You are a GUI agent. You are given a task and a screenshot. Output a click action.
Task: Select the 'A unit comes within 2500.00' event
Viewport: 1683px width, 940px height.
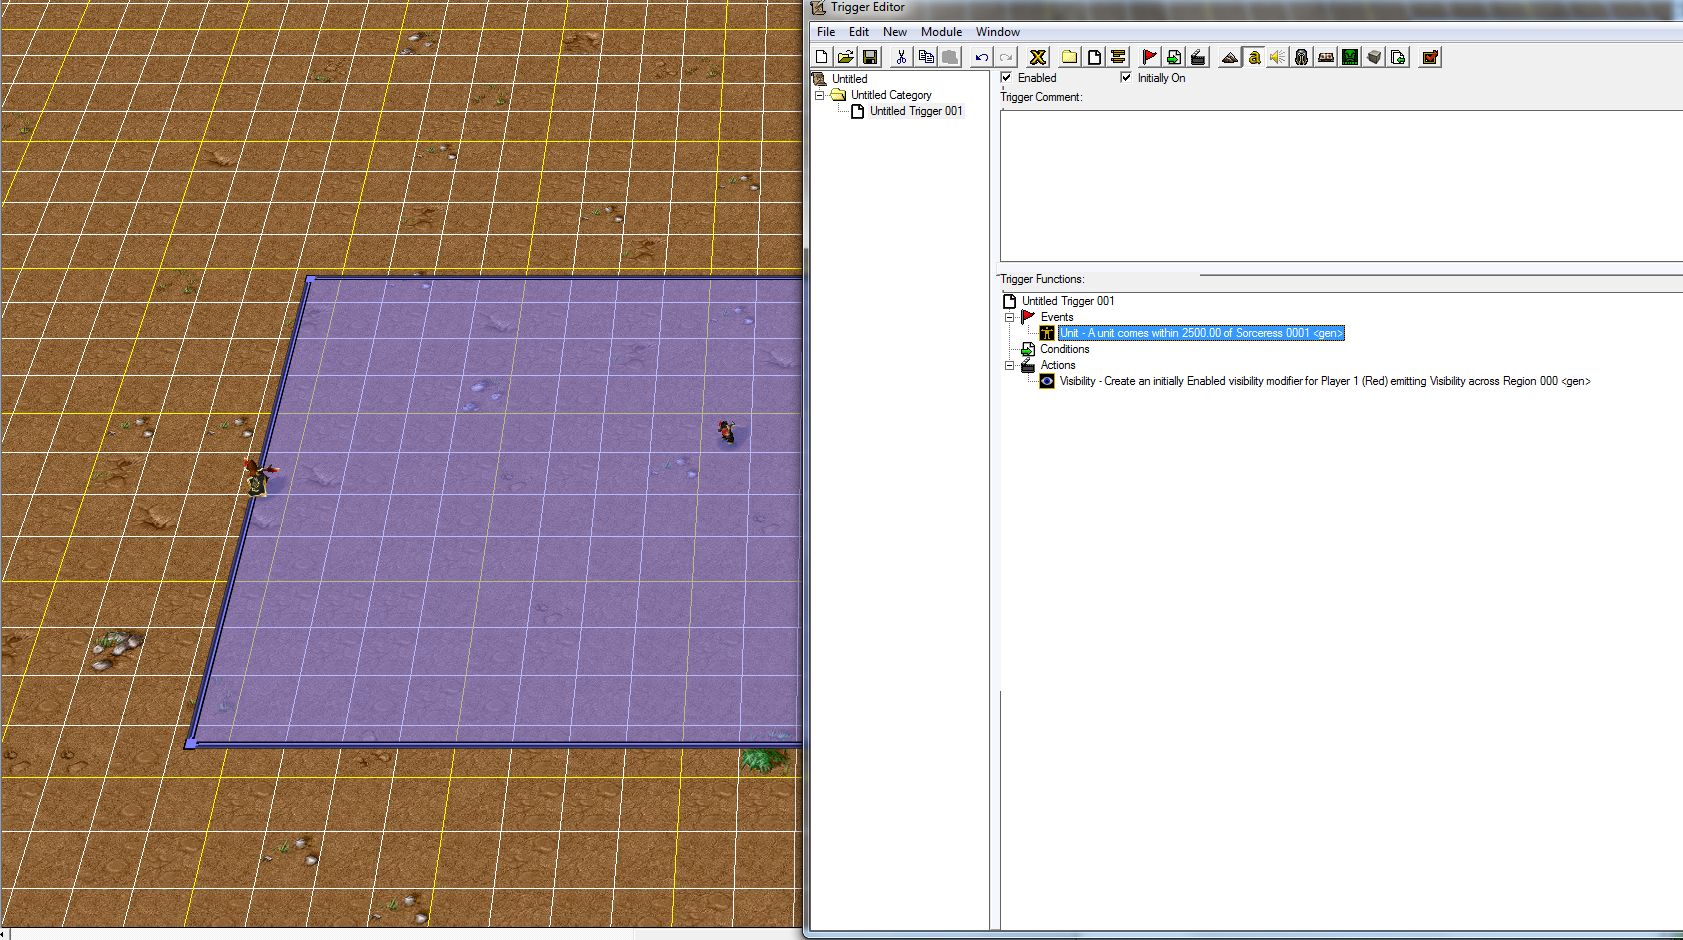point(1201,333)
